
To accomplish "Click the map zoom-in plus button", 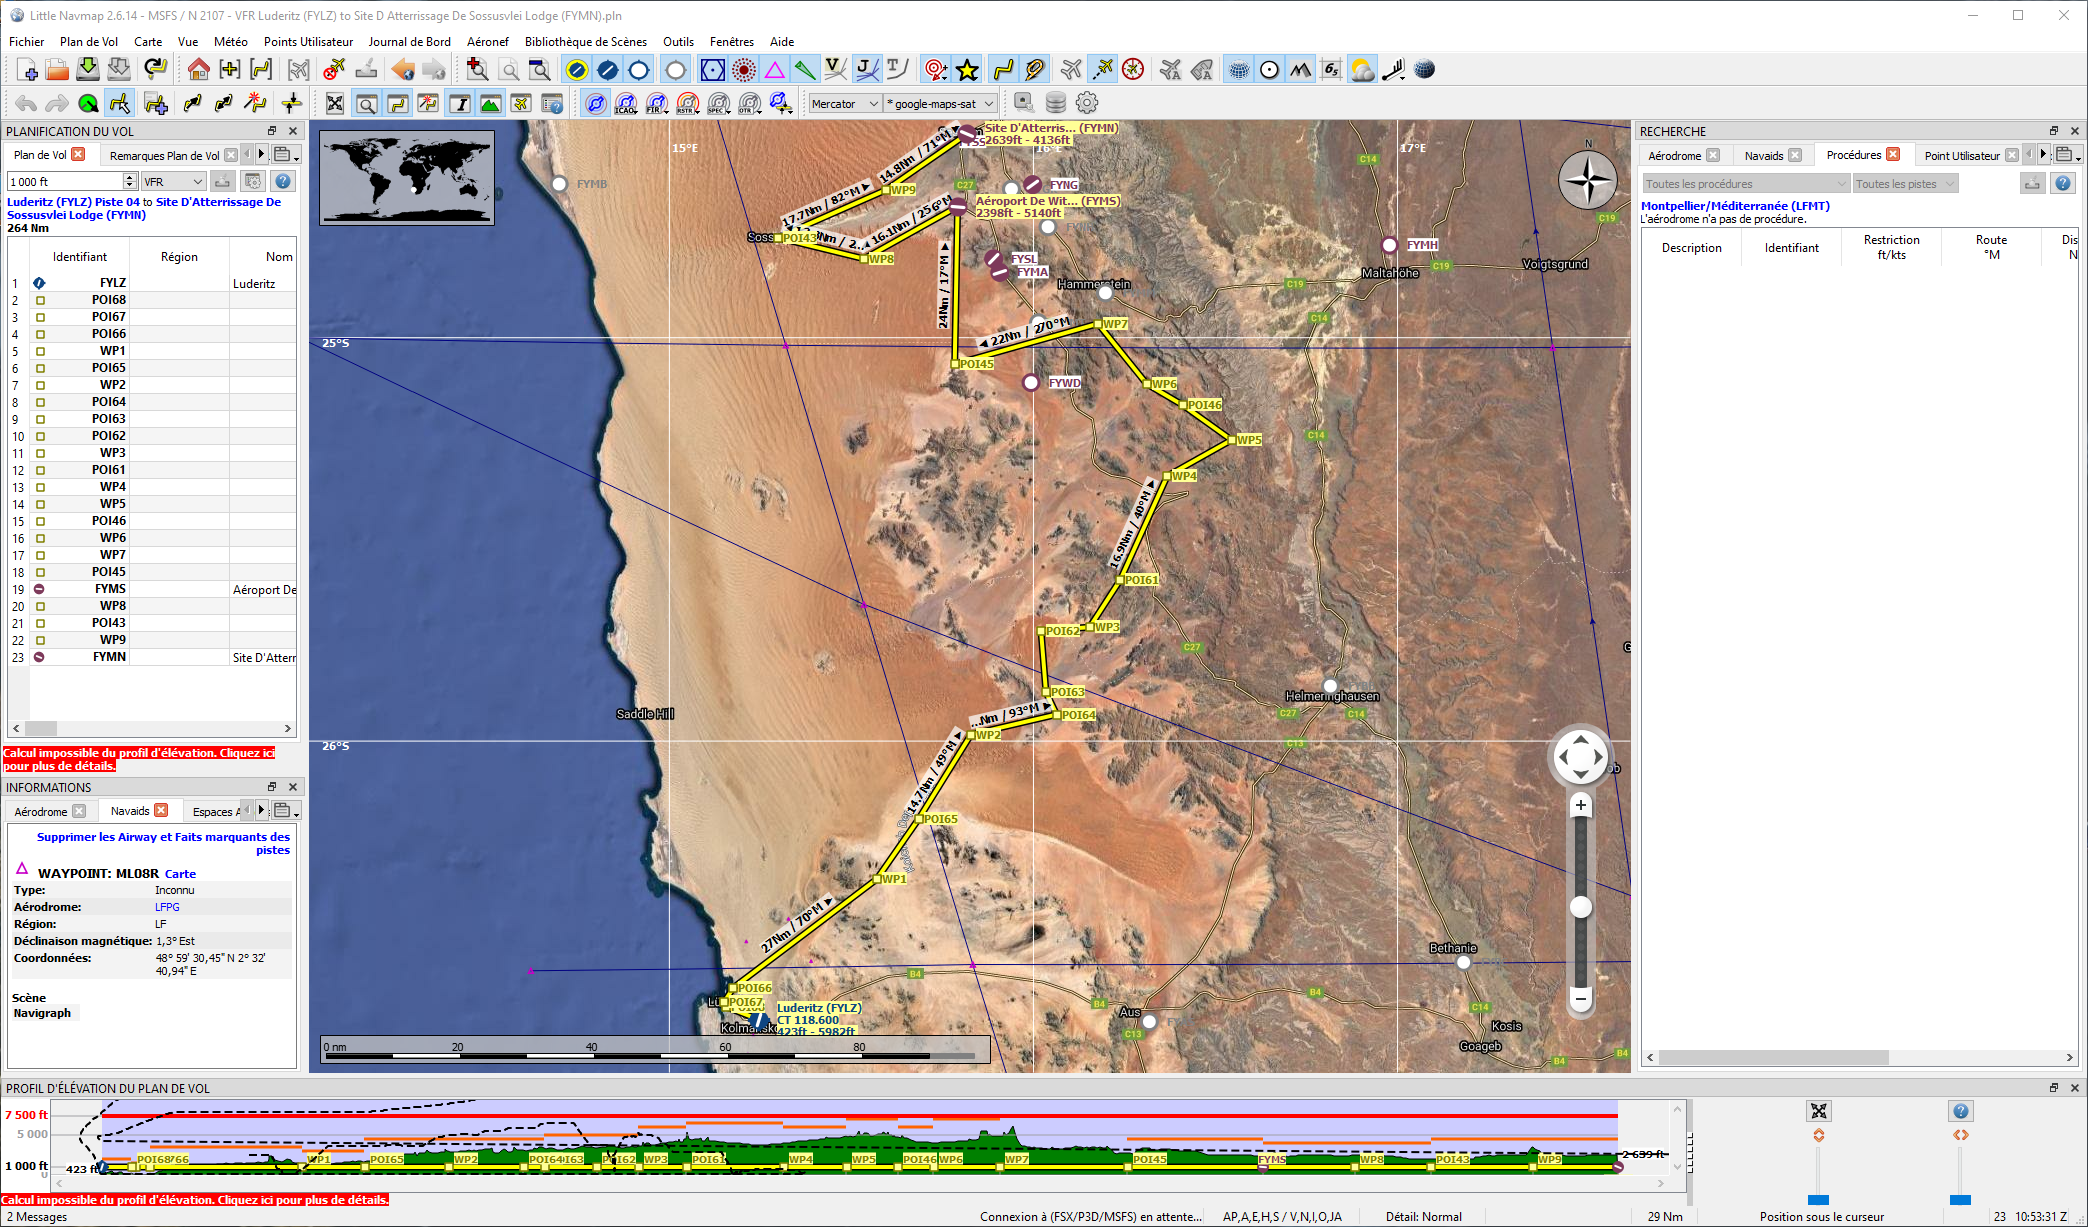I will [x=1581, y=805].
